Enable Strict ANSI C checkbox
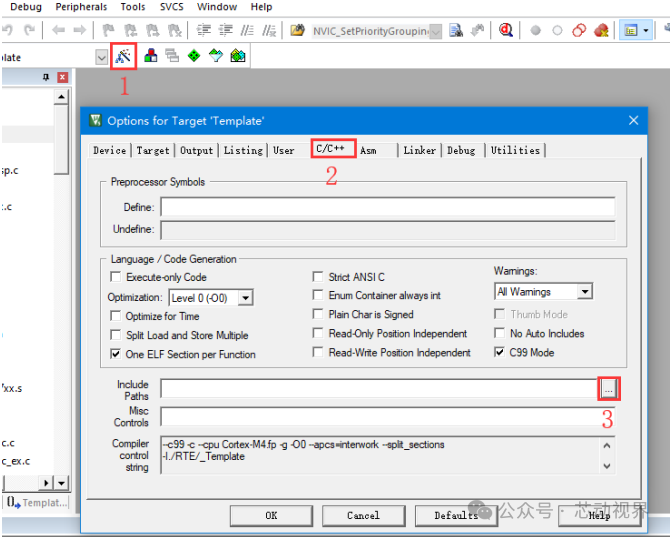The width and height of the screenshot is (670, 537). [x=317, y=277]
